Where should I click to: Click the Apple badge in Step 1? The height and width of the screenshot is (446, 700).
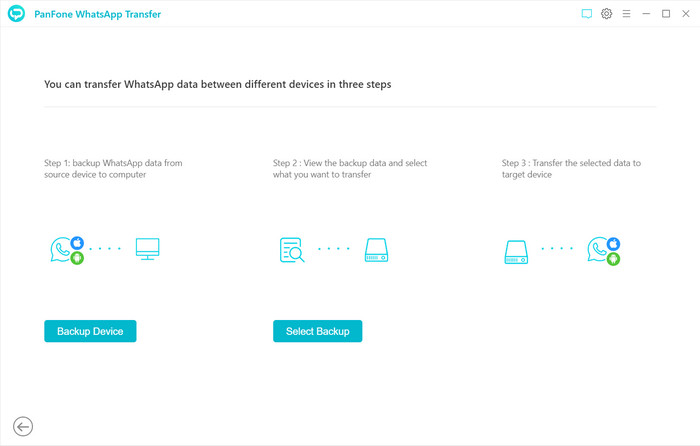(77, 242)
